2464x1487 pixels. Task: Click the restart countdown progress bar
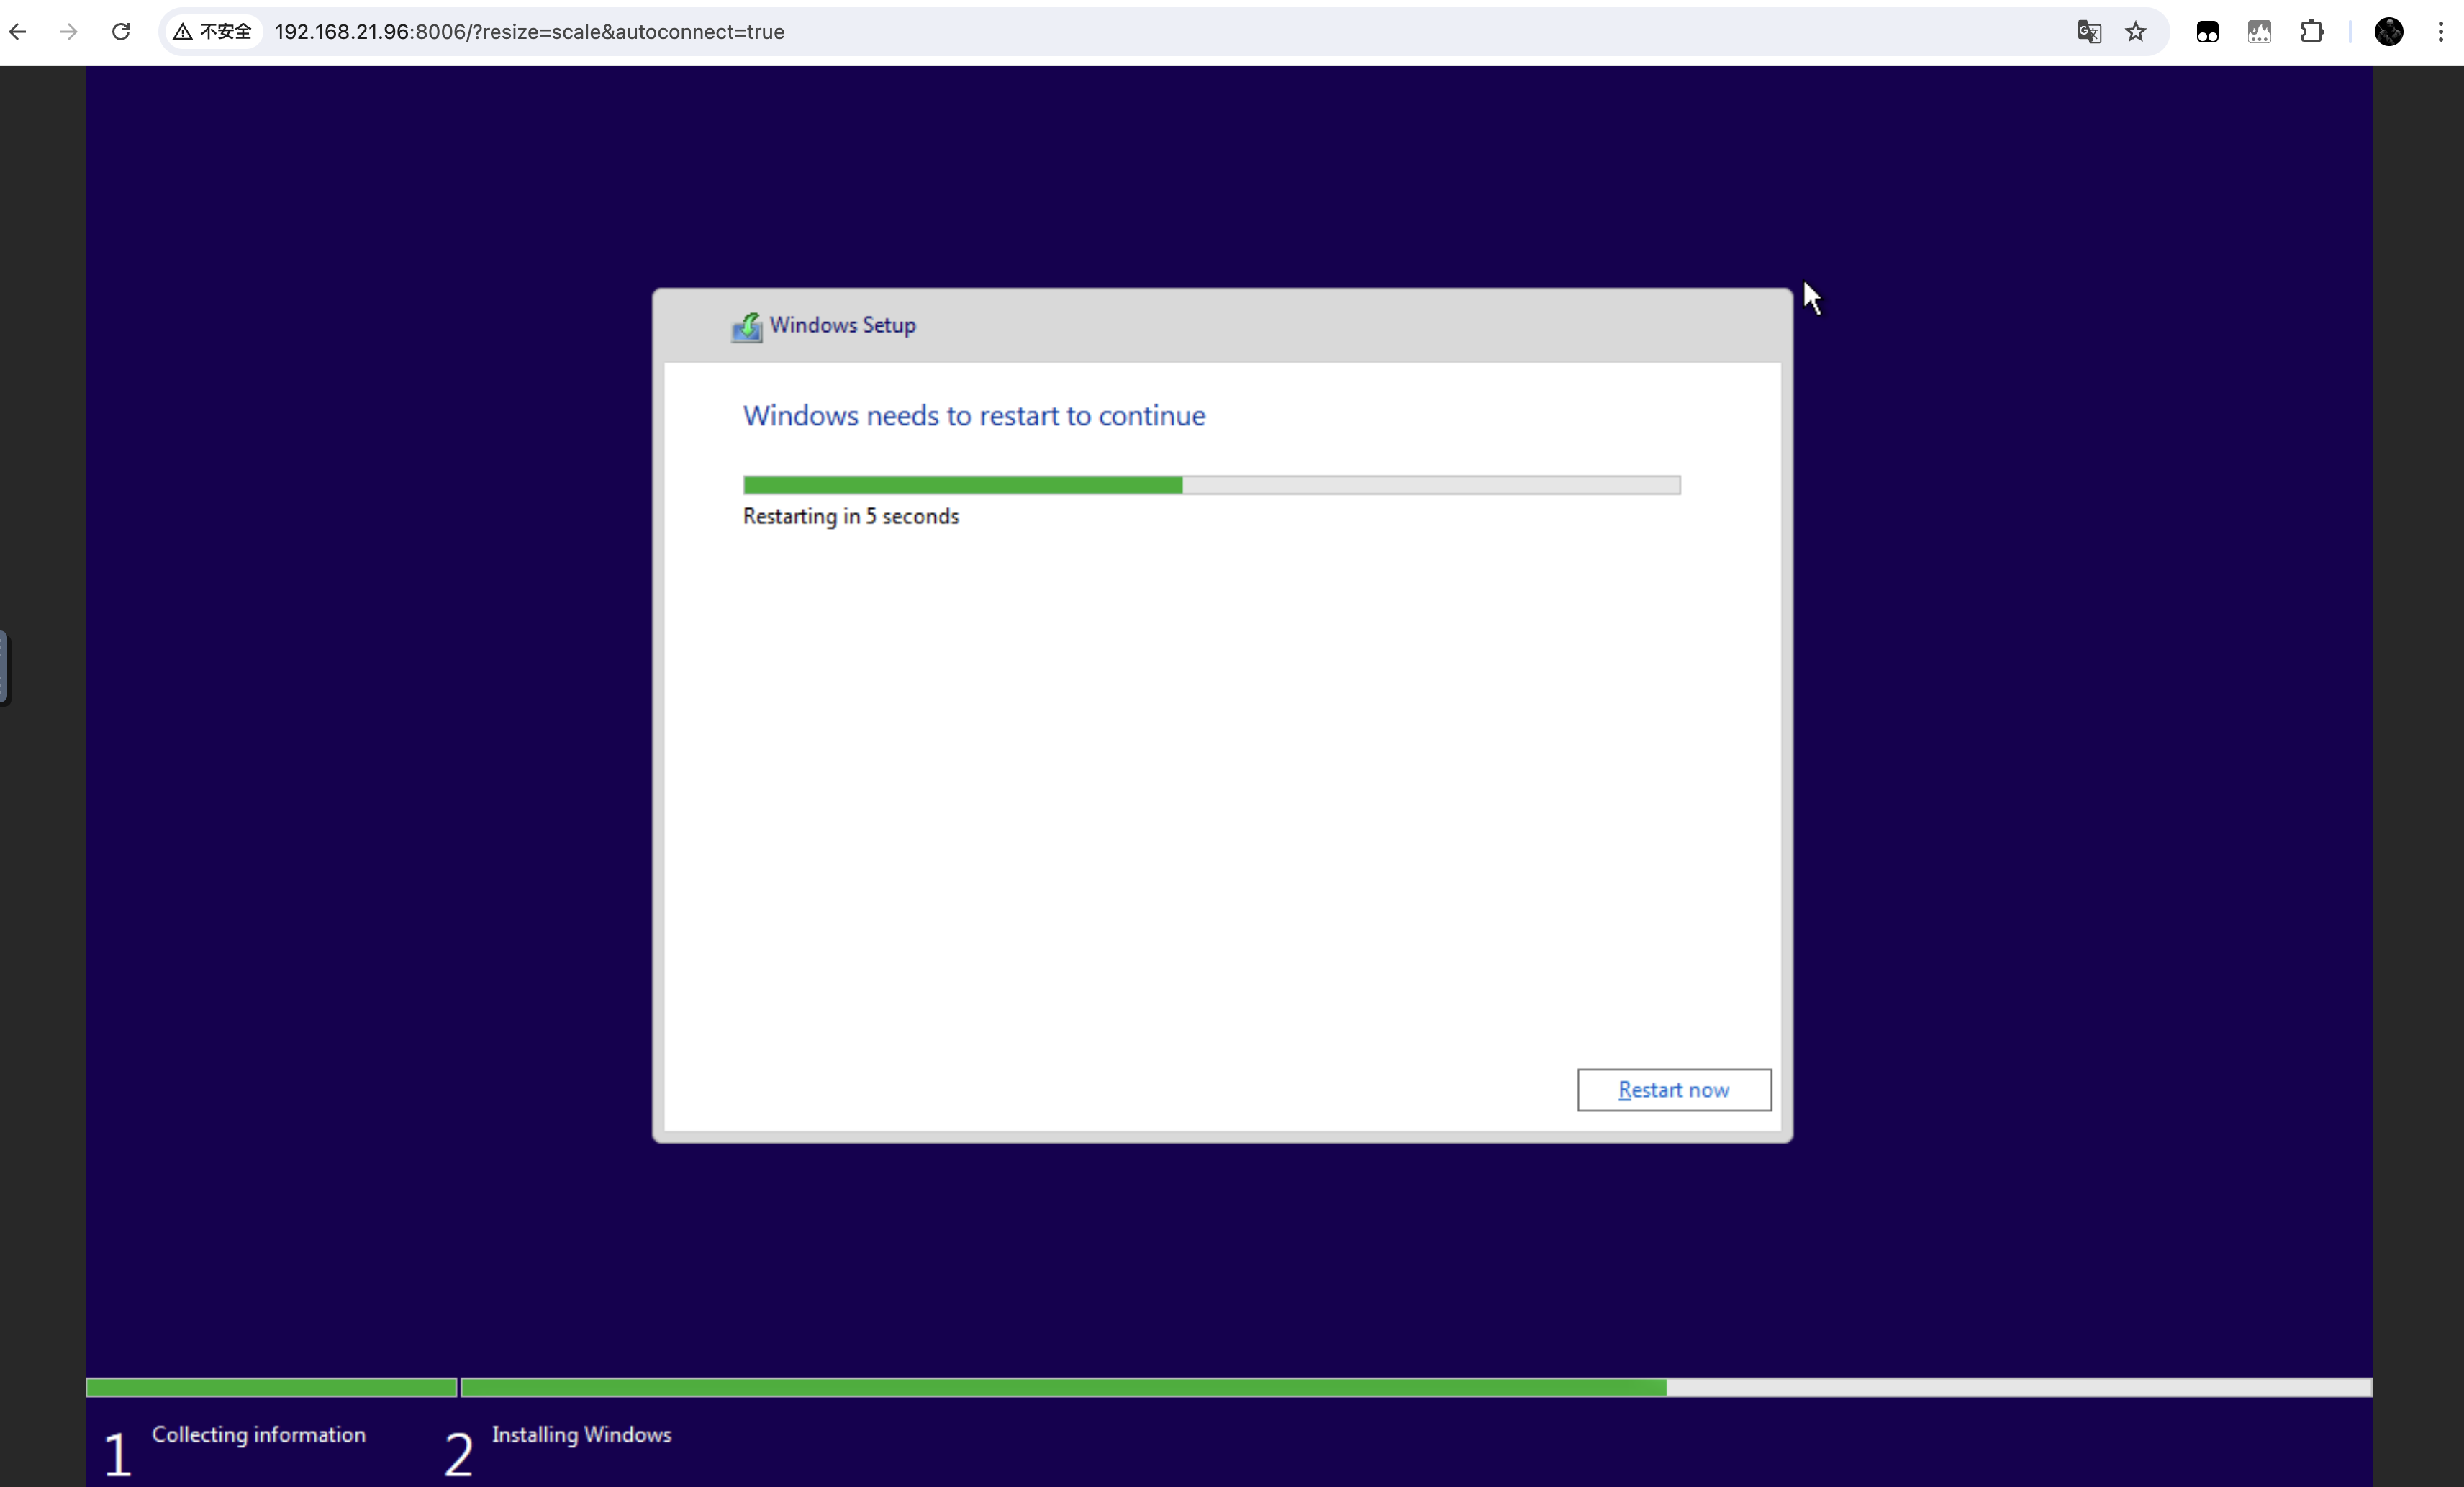point(1210,485)
